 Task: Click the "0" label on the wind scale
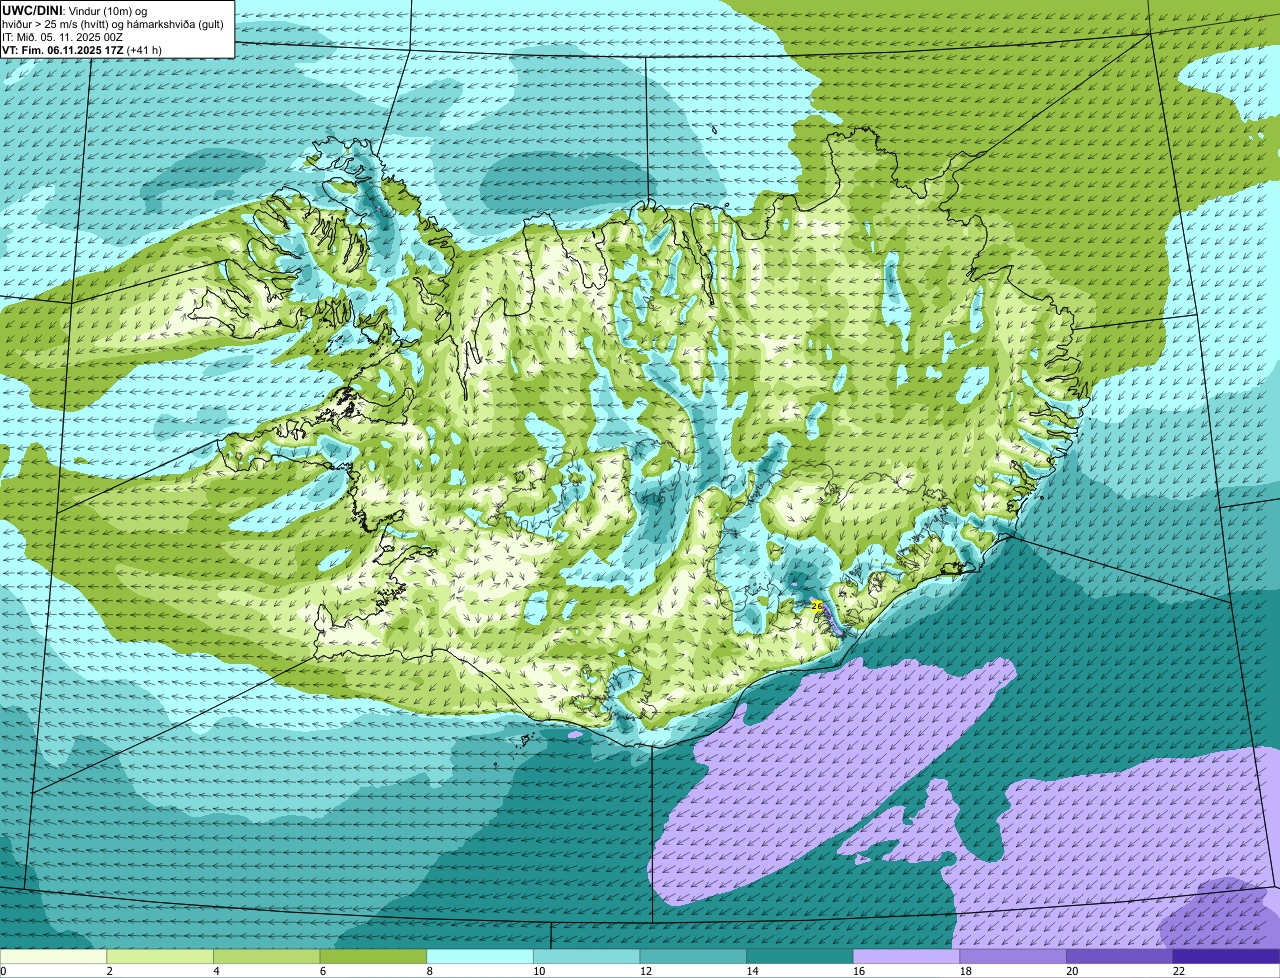(3, 971)
